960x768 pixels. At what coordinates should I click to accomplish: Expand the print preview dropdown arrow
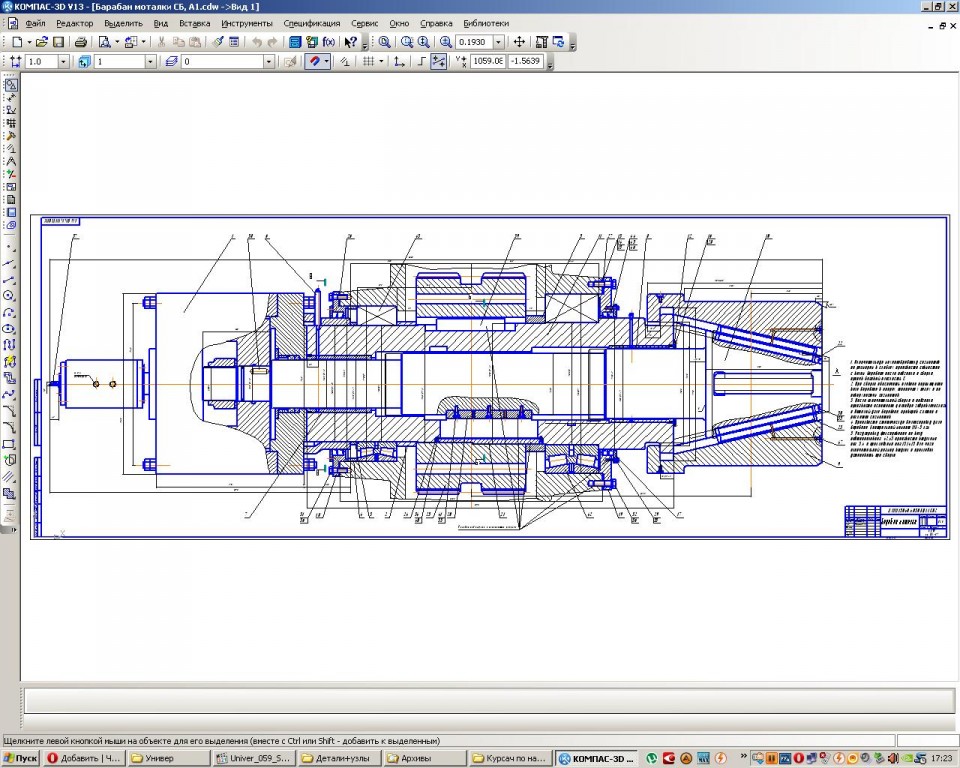(x=116, y=42)
